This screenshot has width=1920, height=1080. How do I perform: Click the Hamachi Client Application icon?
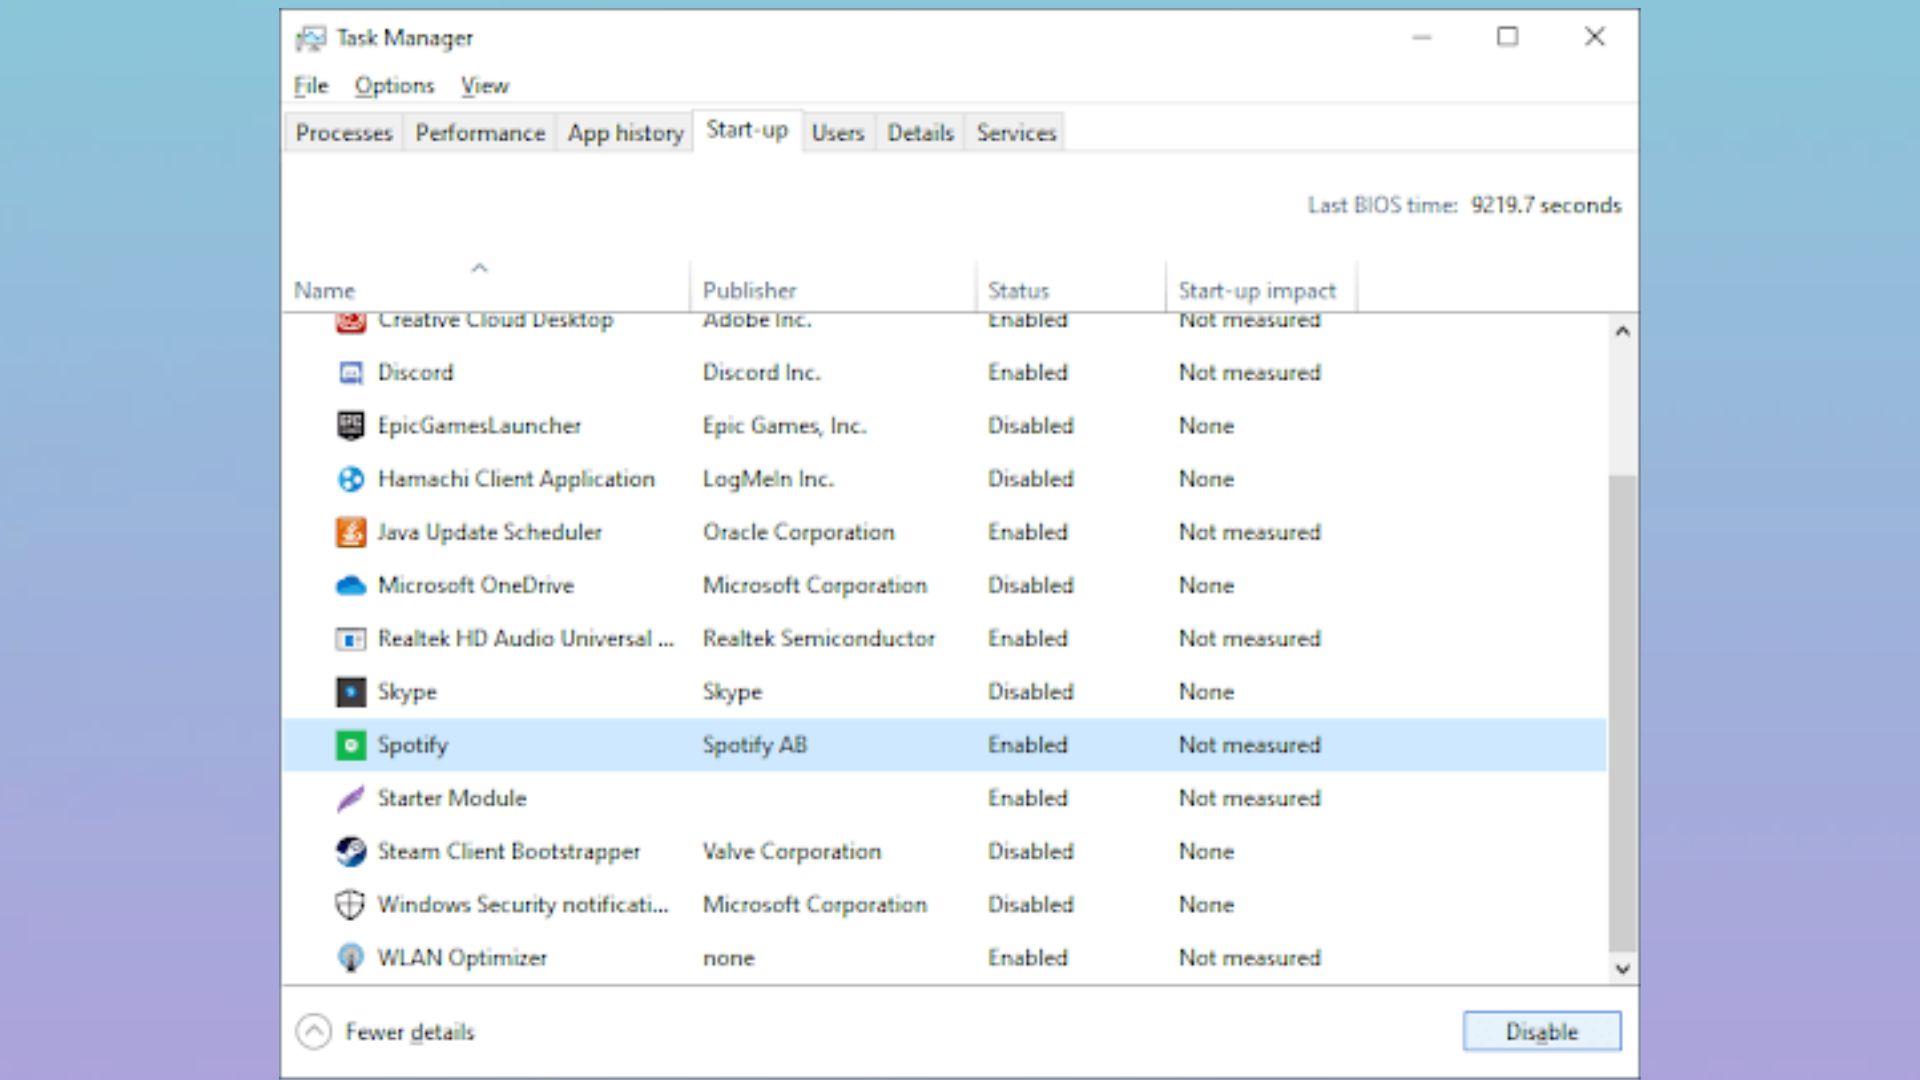pos(350,479)
